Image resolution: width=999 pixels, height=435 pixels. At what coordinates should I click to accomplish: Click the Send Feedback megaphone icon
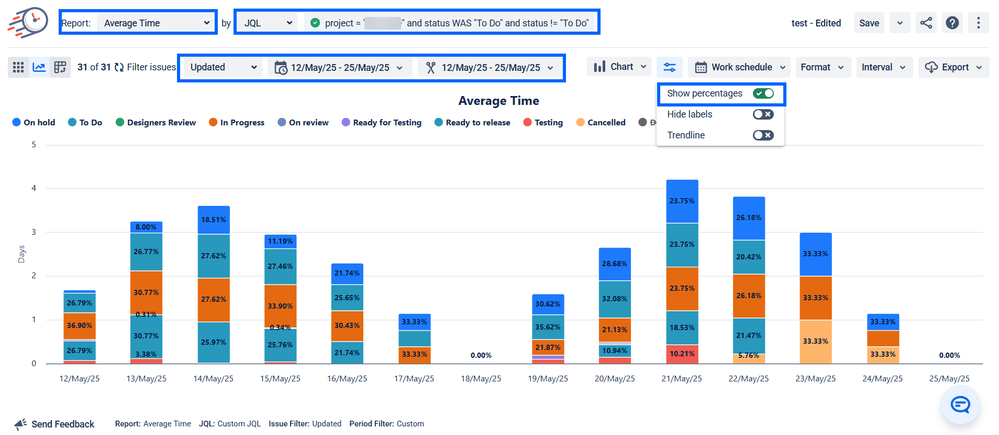point(20,424)
